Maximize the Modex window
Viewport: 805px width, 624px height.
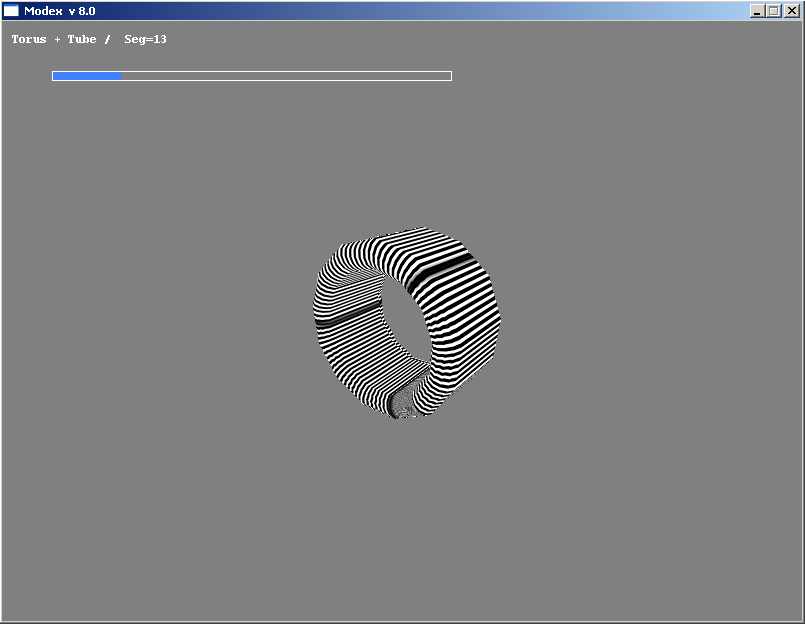(774, 10)
